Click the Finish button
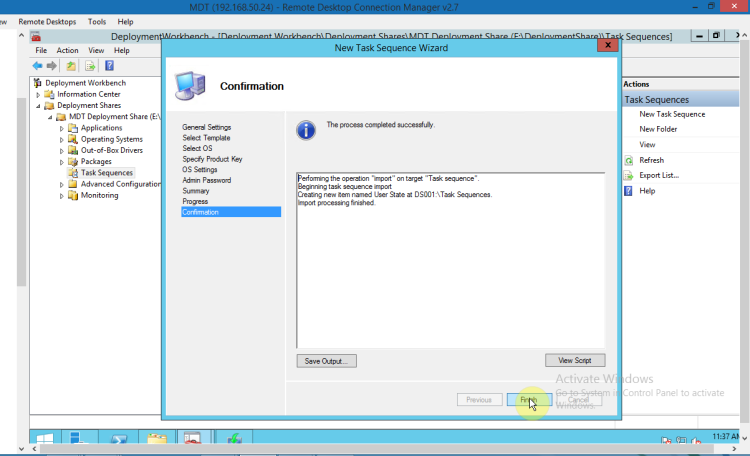Viewport: 750px width, 456px height. tap(528, 399)
